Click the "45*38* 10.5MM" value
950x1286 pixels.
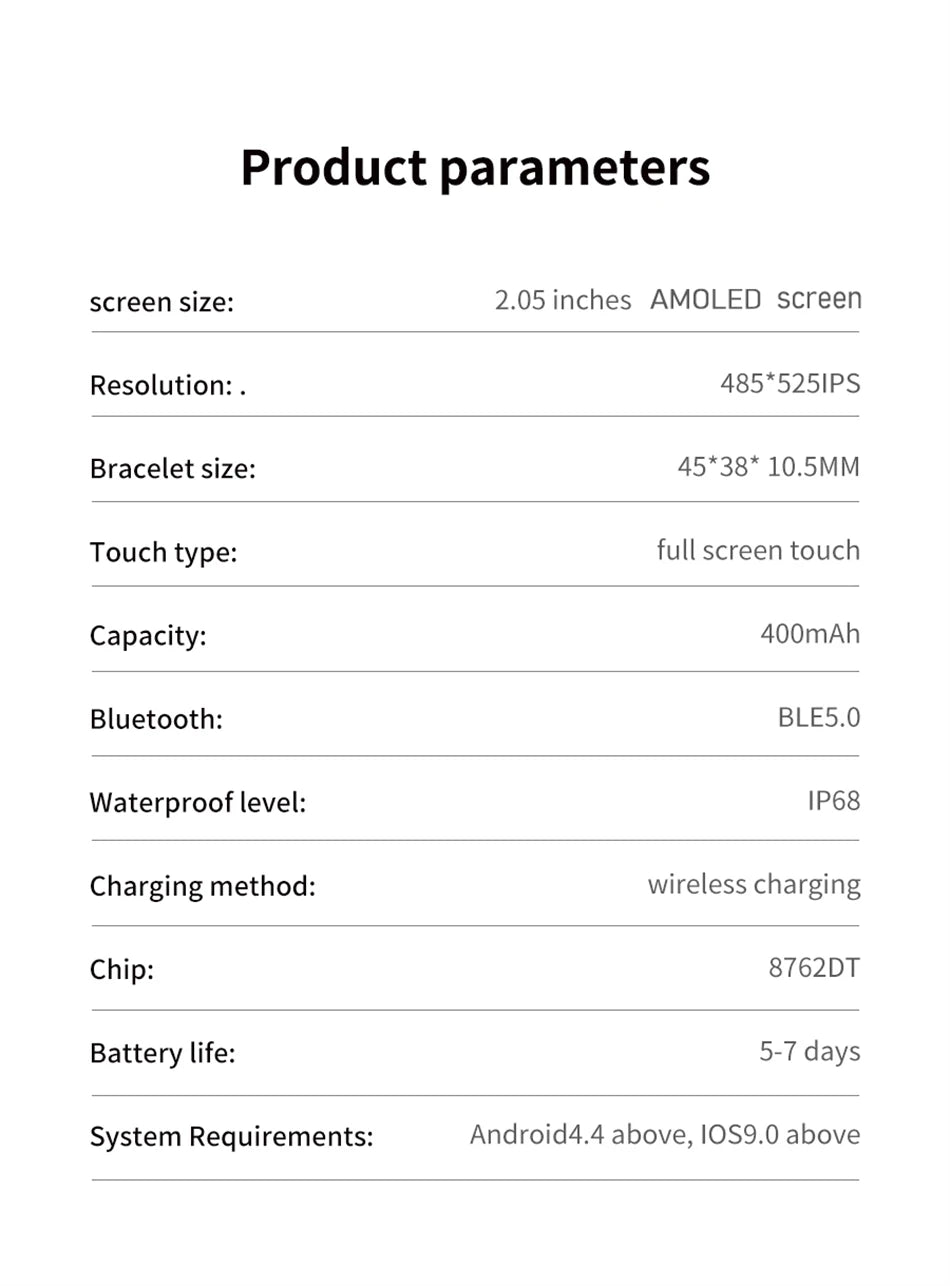coord(768,467)
